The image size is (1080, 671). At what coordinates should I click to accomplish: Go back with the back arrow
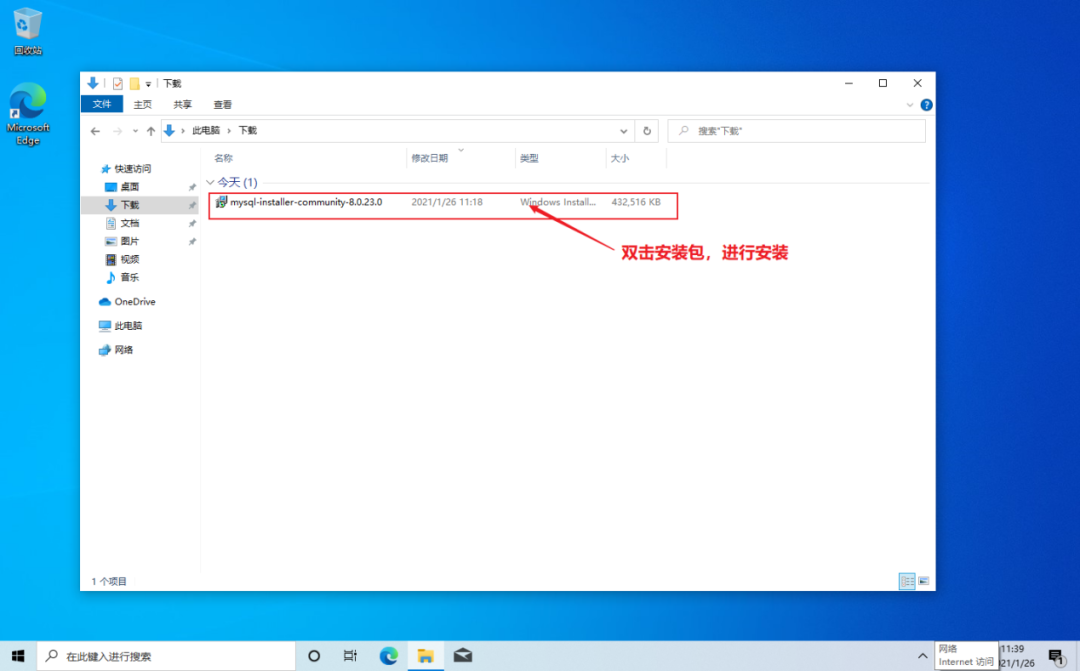[95, 131]
